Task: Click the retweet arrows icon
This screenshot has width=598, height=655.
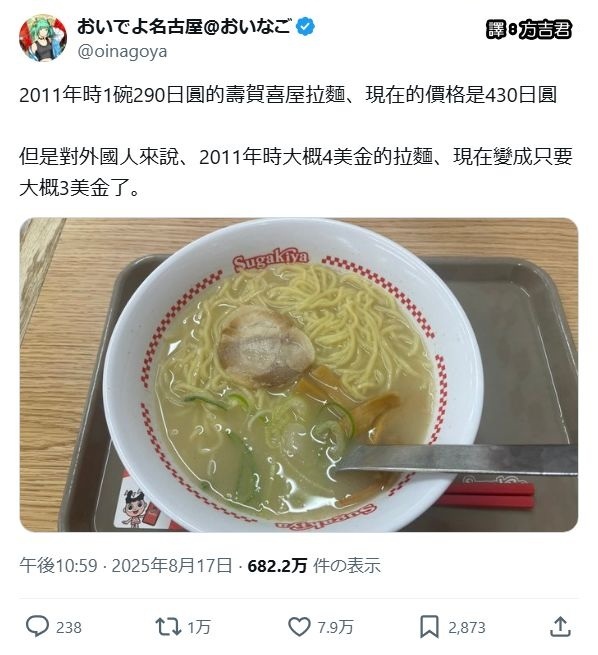Action: pos(167,627)
